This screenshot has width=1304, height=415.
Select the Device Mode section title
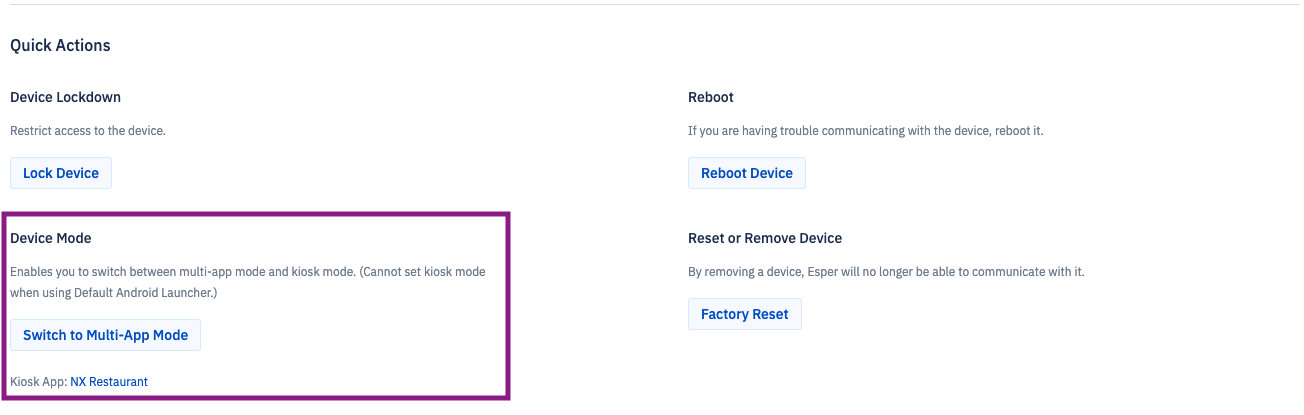tap(51, 238)
